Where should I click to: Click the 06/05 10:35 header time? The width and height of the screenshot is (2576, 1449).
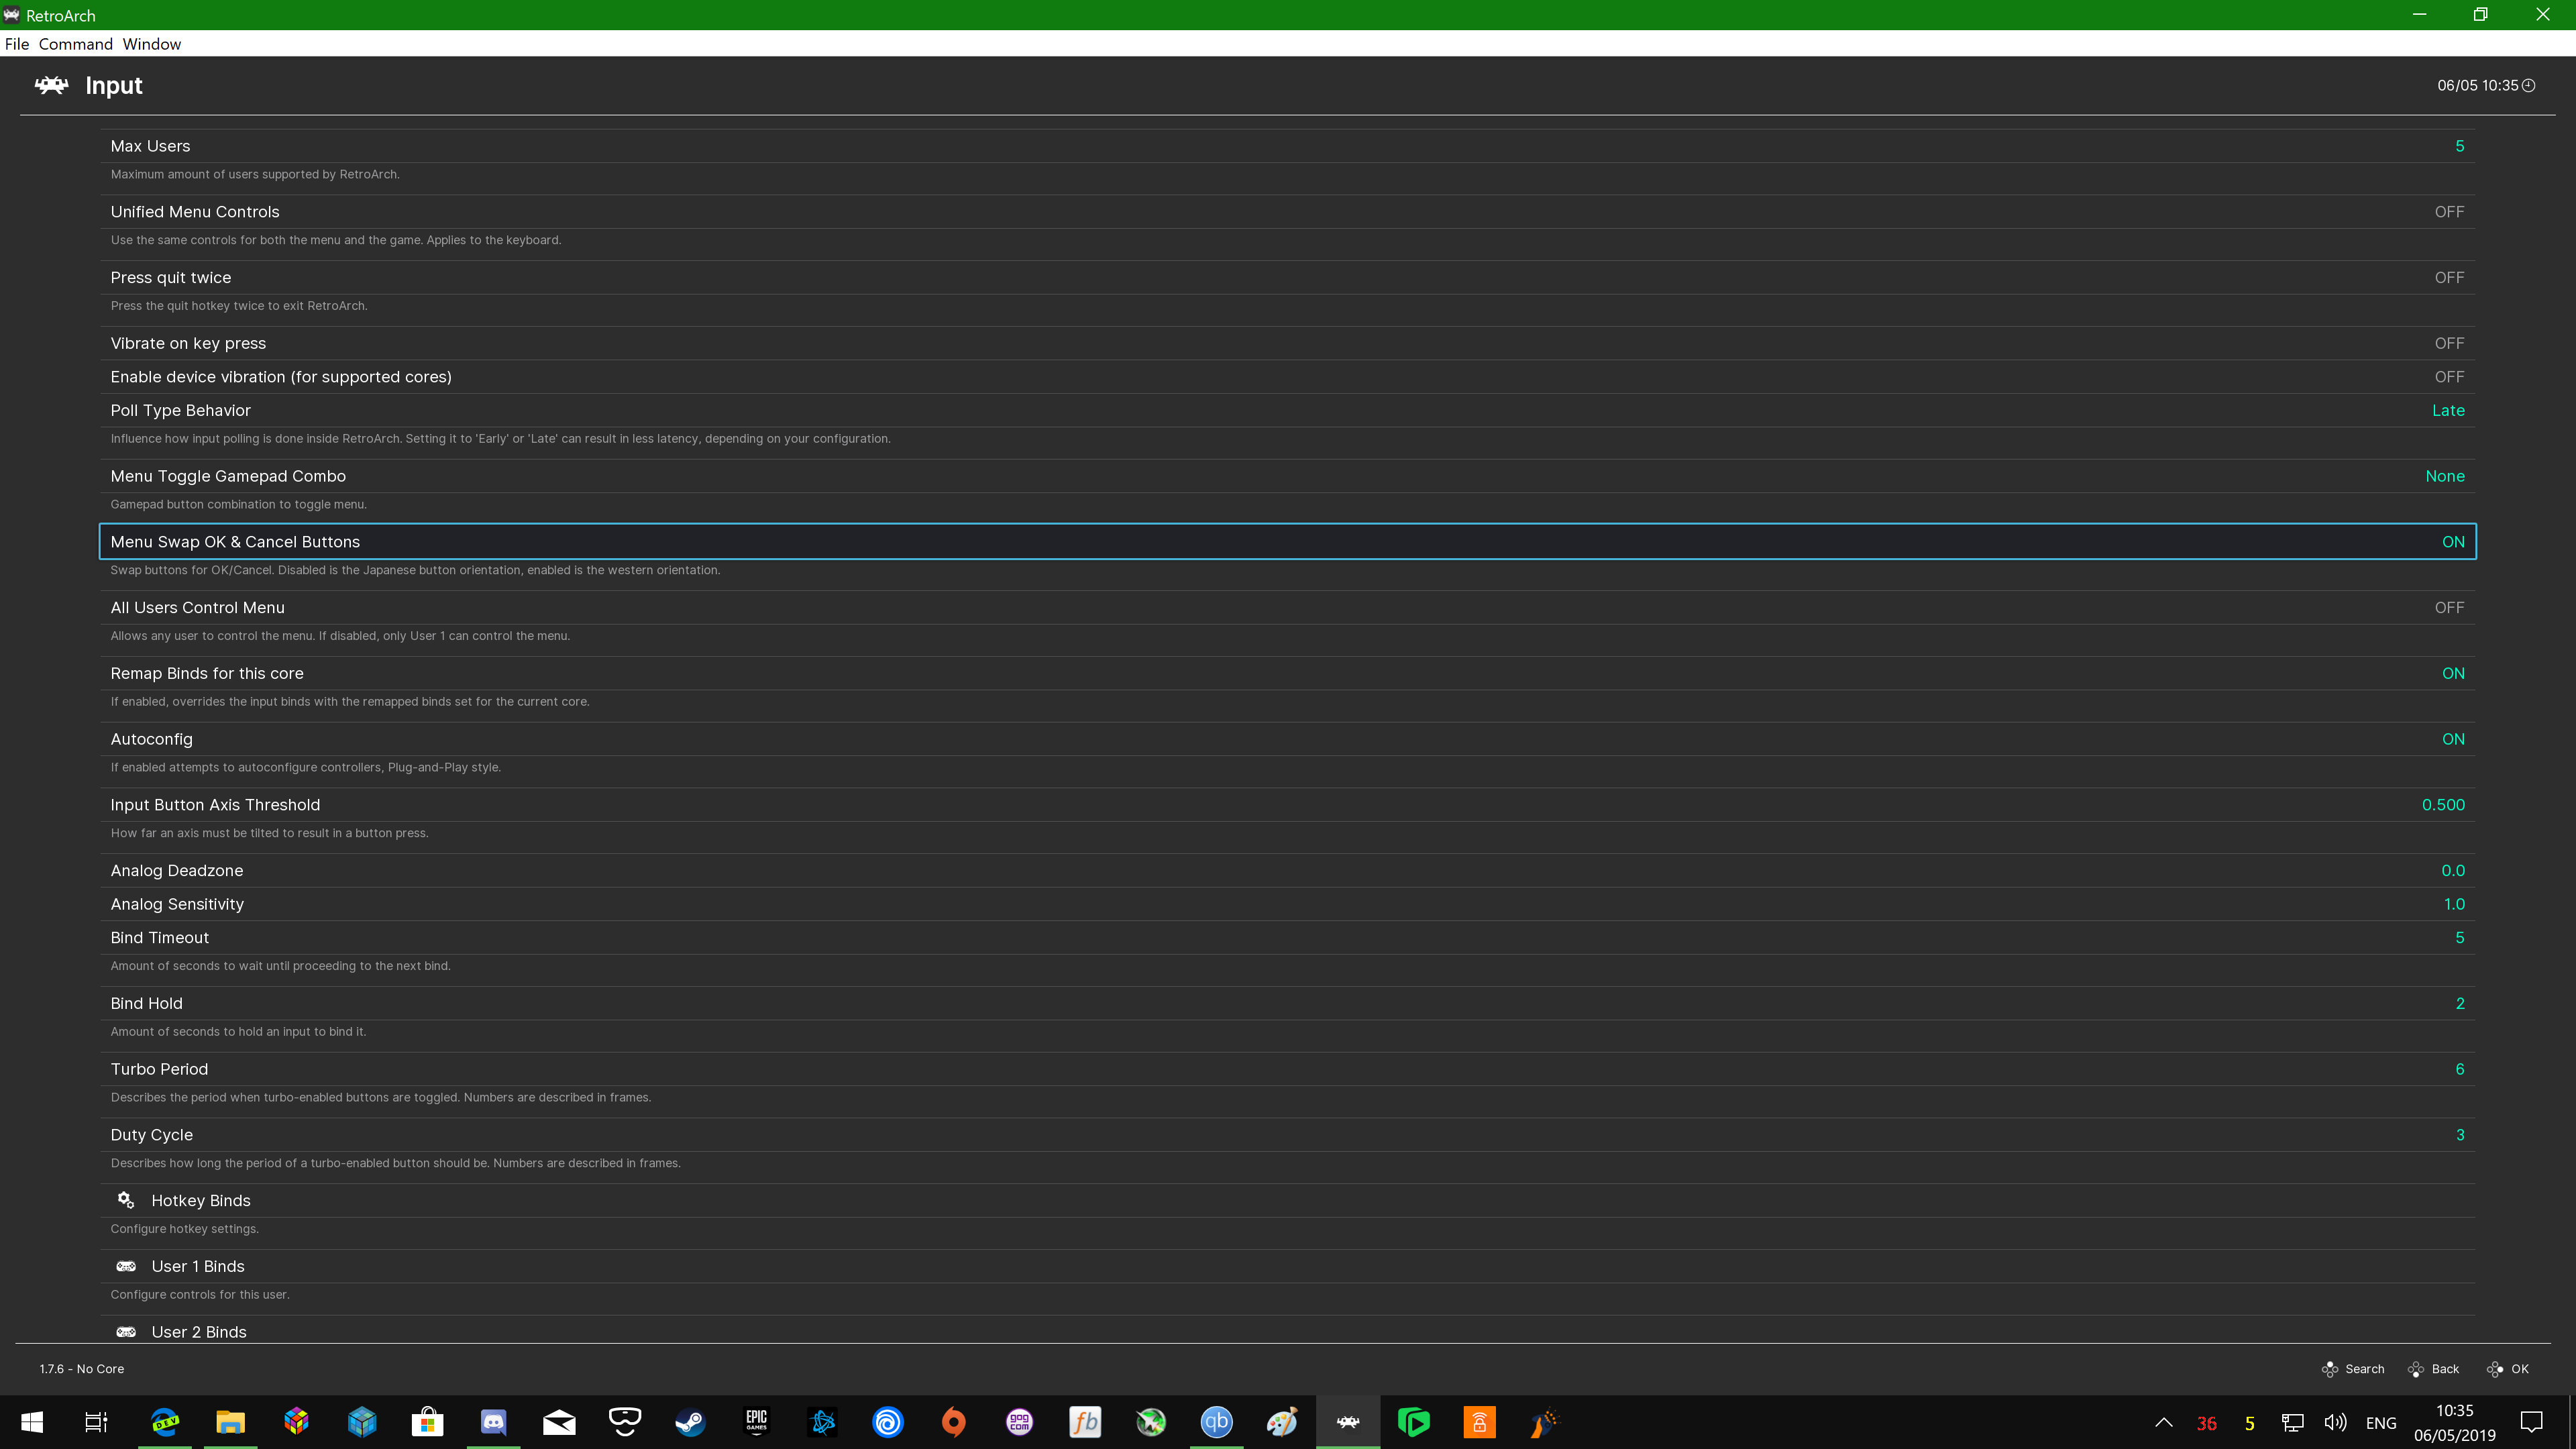point(2478,85)
